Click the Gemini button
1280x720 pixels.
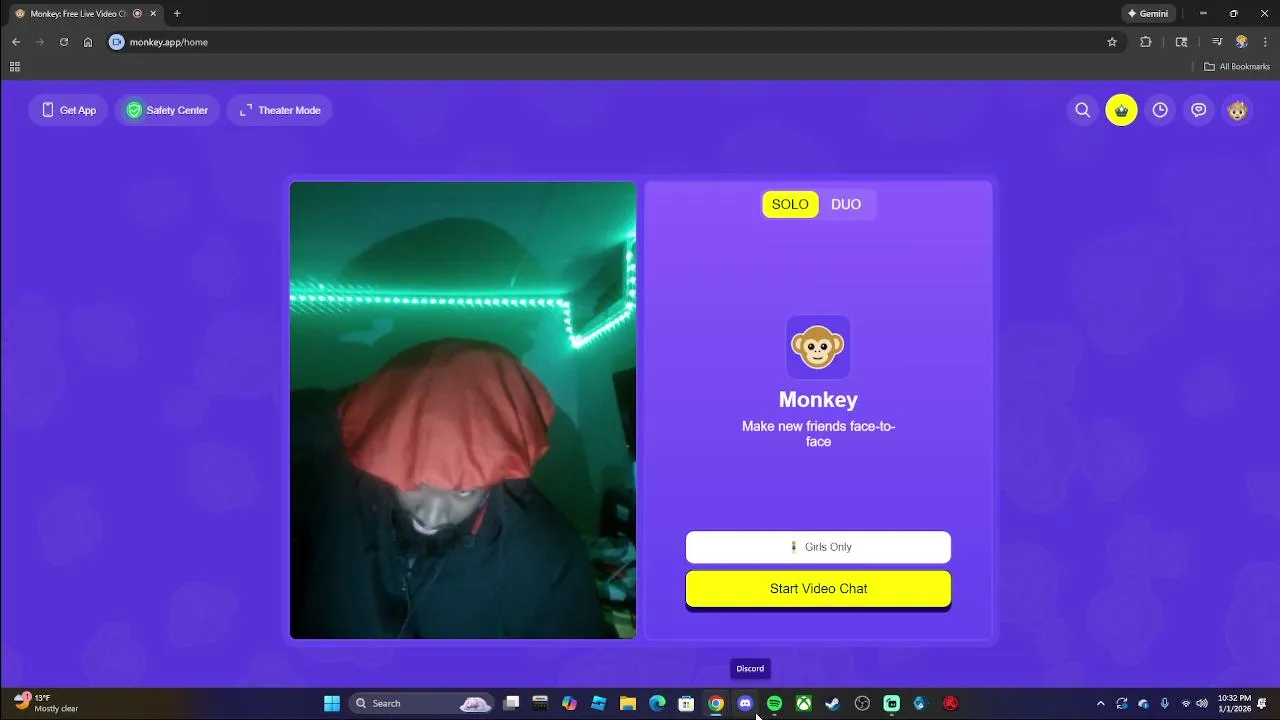pos(1147,14)
